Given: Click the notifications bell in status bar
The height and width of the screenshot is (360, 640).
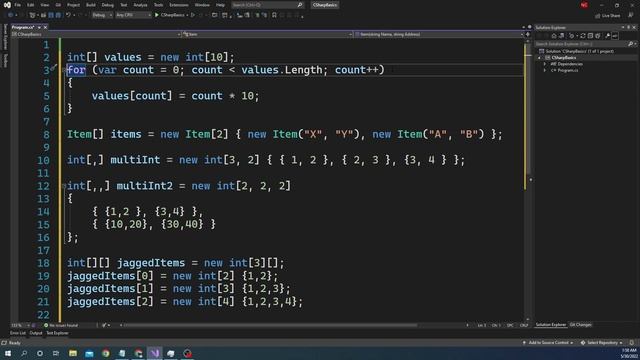Looking at the screenshot, I should pyautogui.click(x=632, y=343).
